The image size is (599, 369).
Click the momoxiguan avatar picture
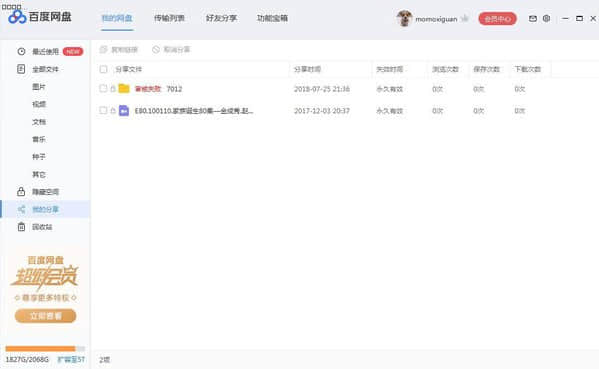coord(404,18)
